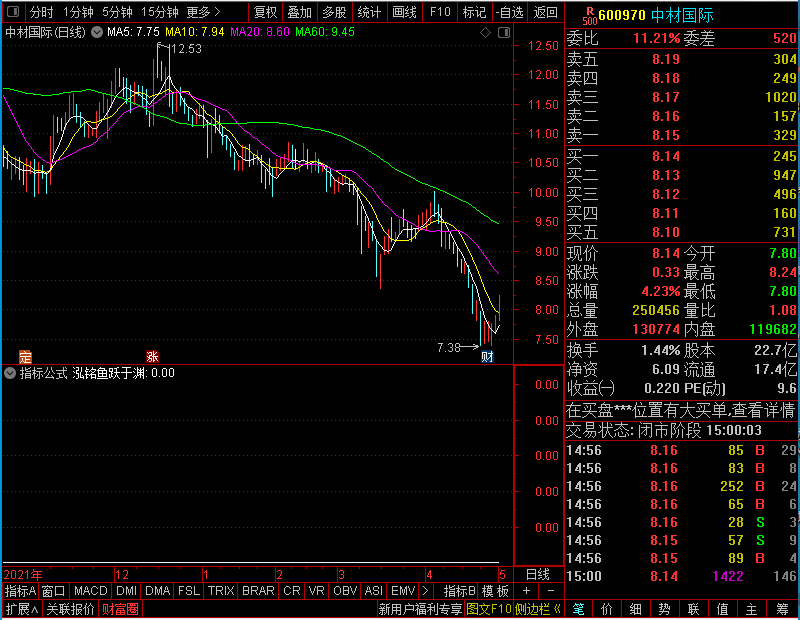Screen dimensions: 800x620
Task: Switch indicator to ASI
Action: [373, 591]
